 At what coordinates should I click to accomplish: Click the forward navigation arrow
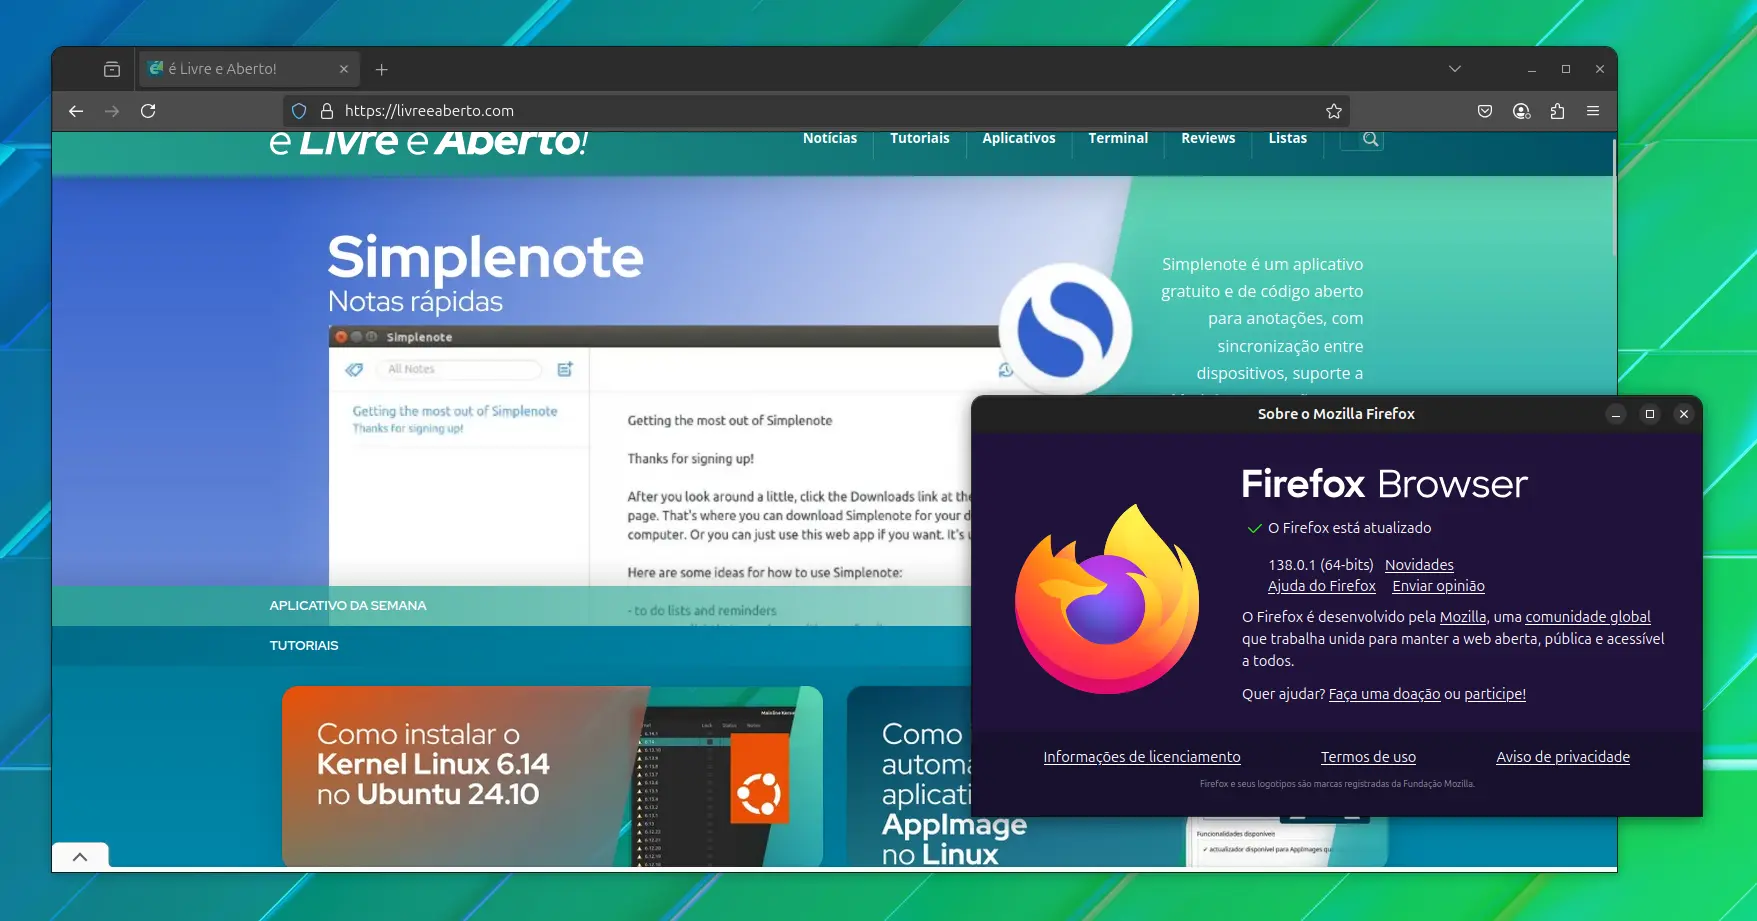coord(112,111)
